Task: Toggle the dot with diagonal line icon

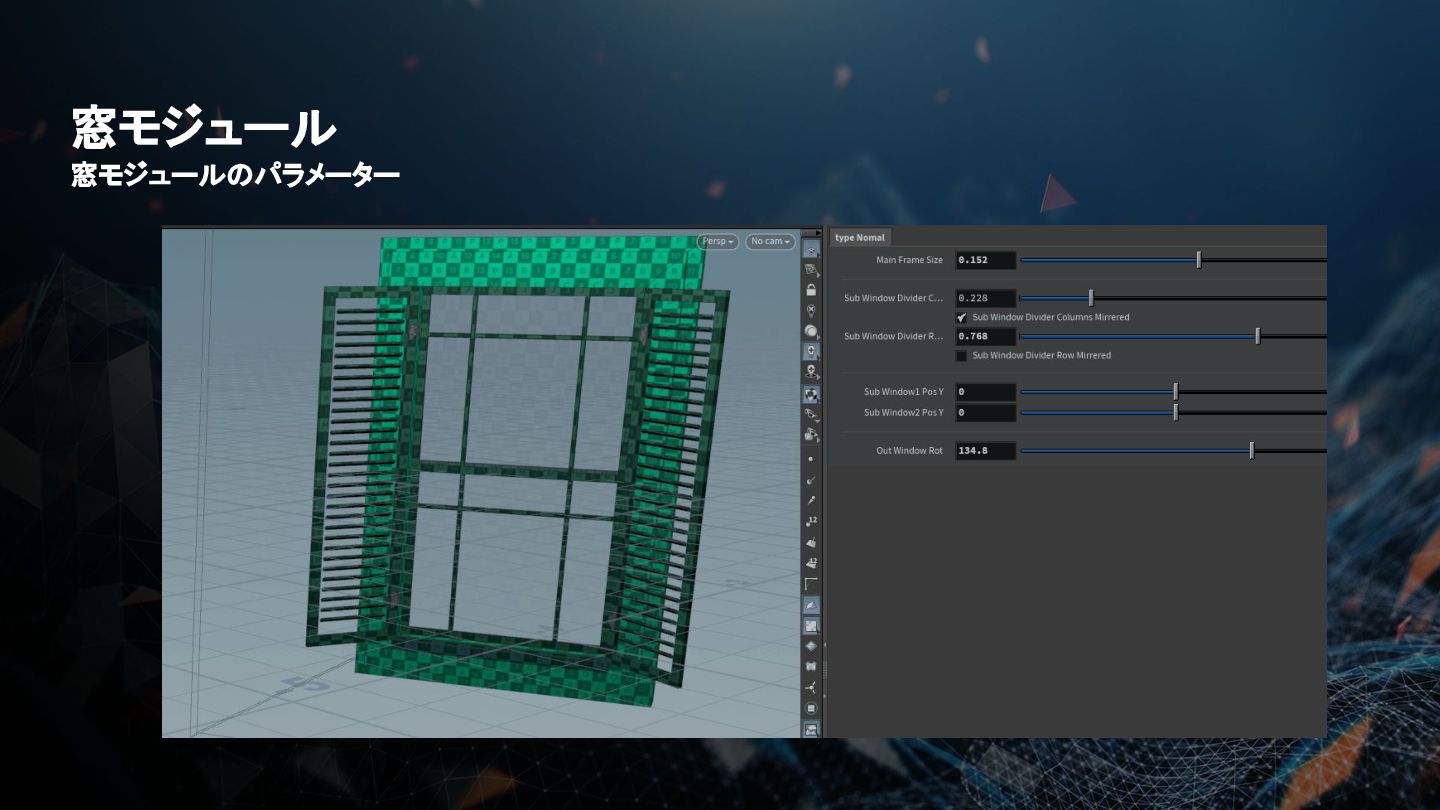Action: (811, 500)
